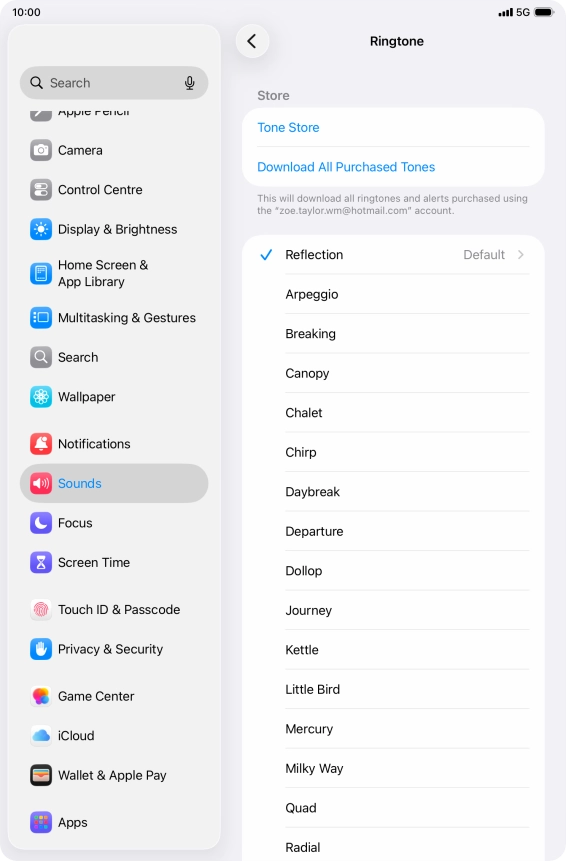Choose Milky Way as ringtone
The height and width of the screenshot is (861, 566).
coord(393,769)
